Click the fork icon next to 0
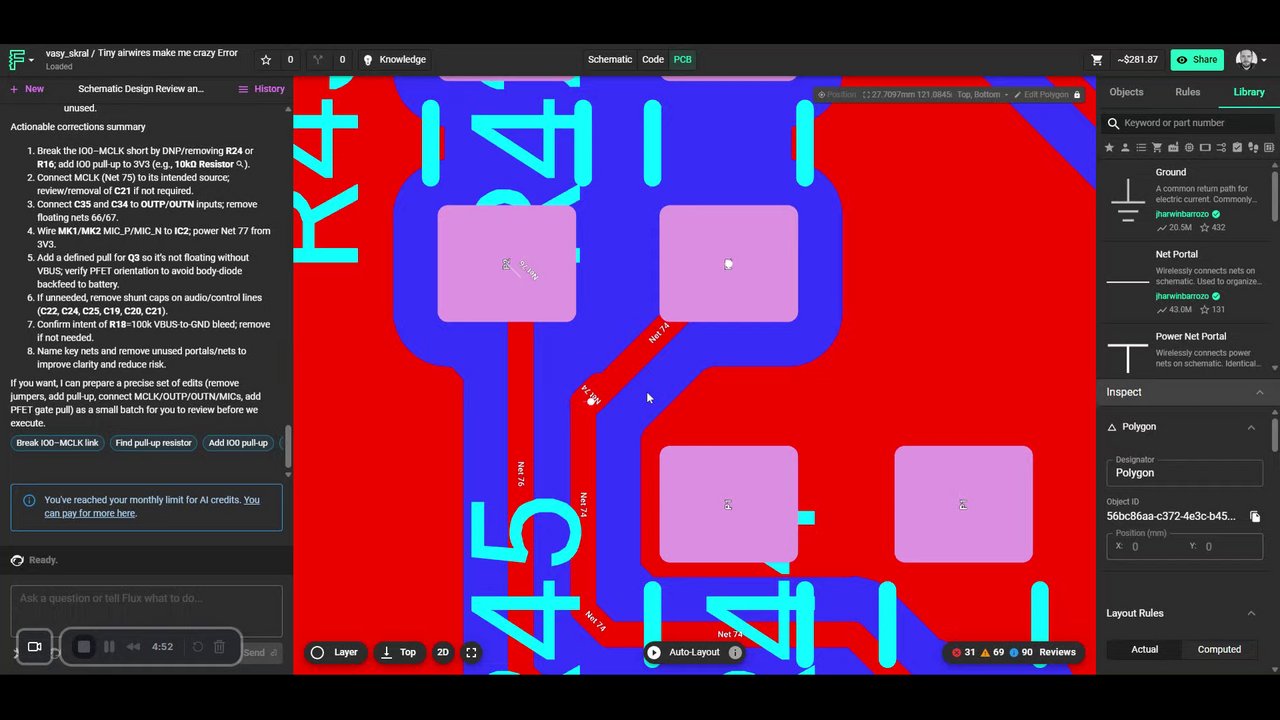The image size is (1280, 720). click(318, 60)
